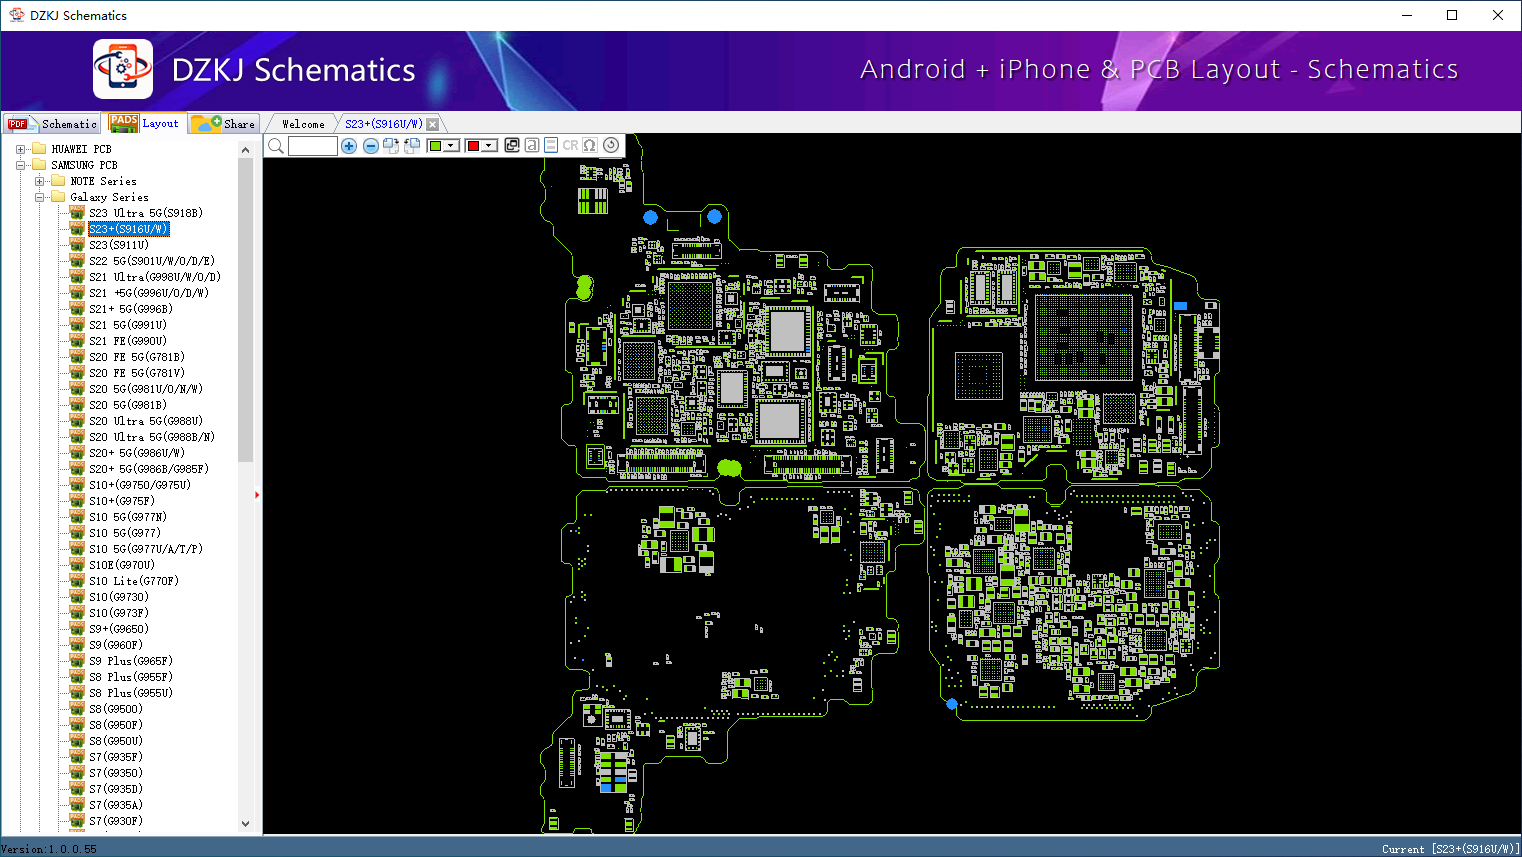Click the component search input field
Image resolution: width=1522 pixels, height=857 pixels.
[x=313, y=146]
